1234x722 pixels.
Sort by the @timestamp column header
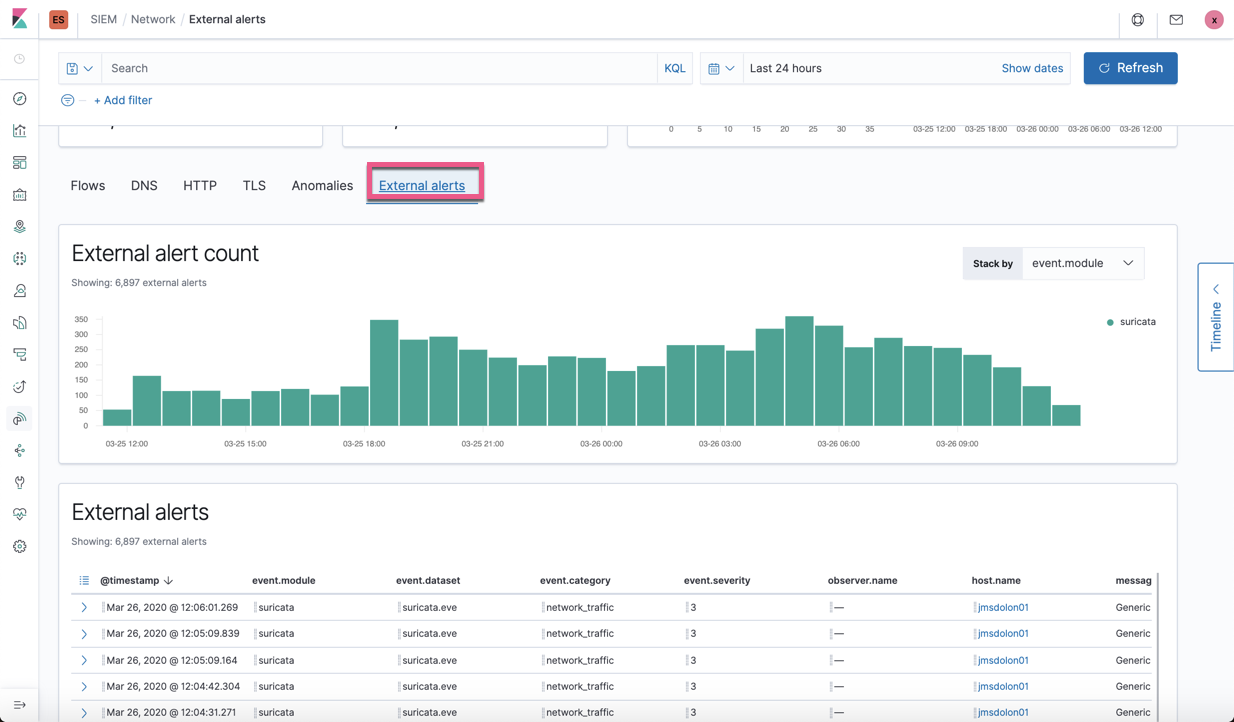(x=136, y=580)
